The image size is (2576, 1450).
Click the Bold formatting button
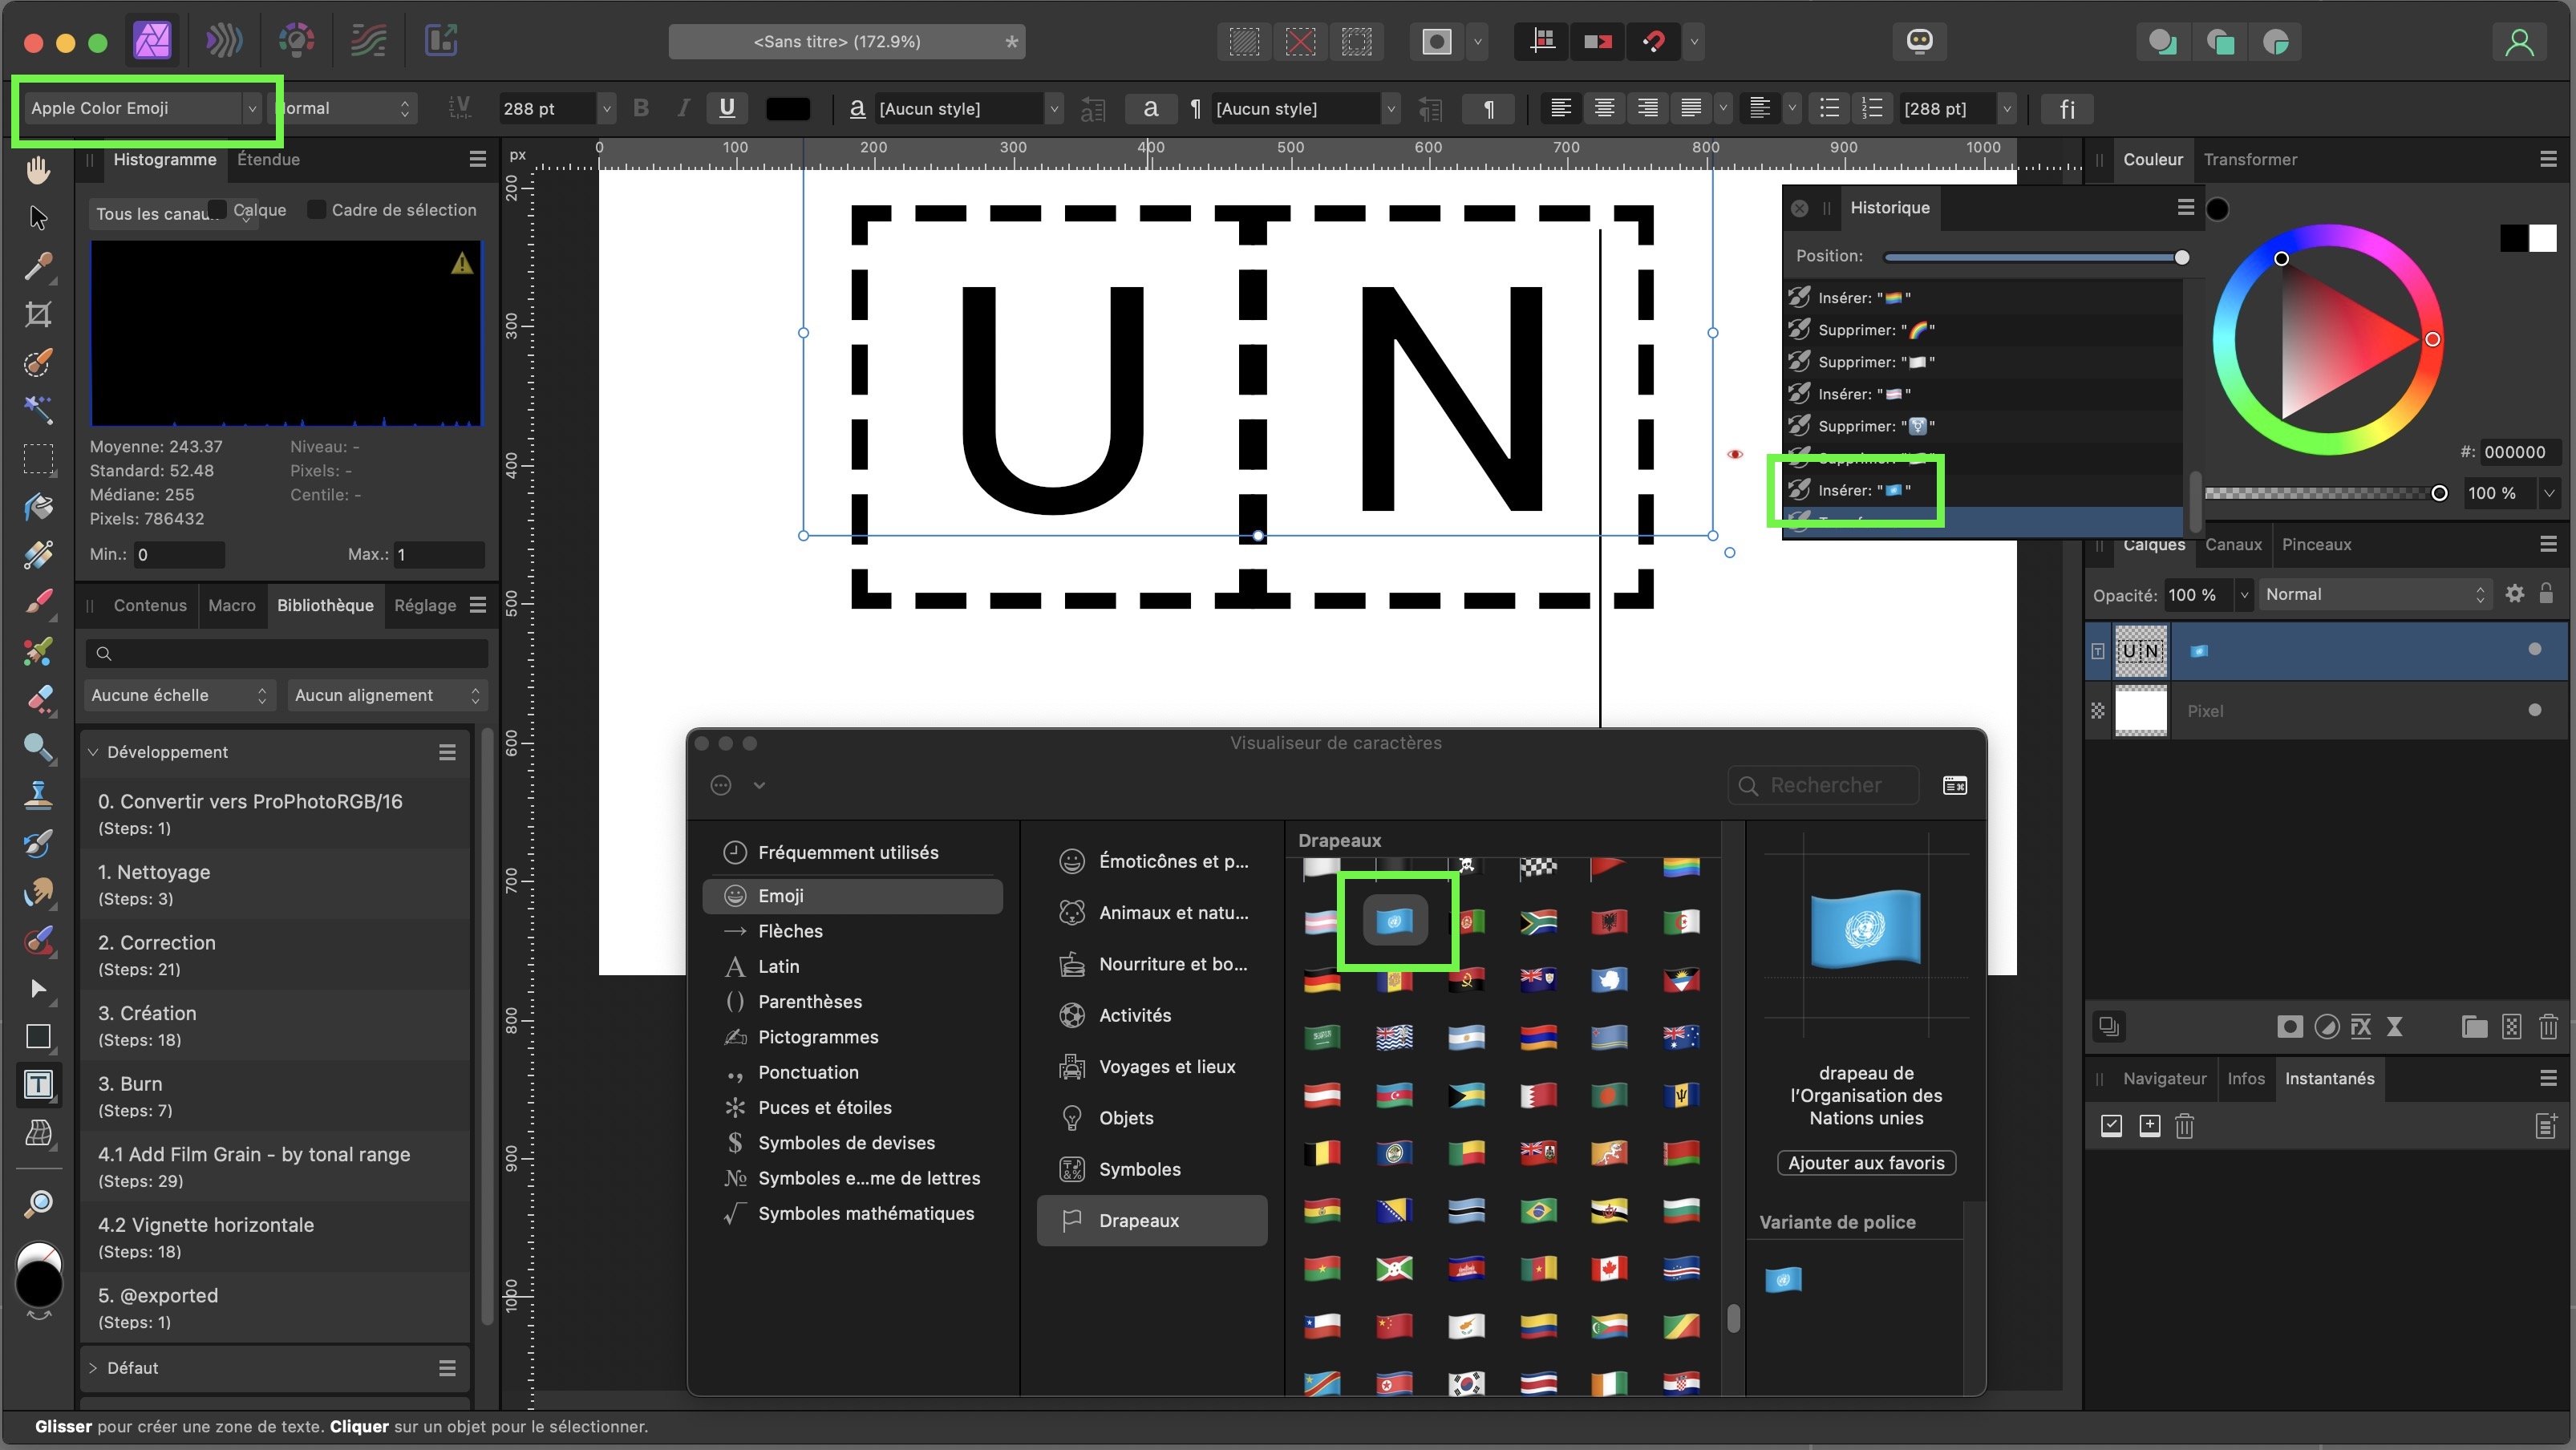click(x=641, y=108)
